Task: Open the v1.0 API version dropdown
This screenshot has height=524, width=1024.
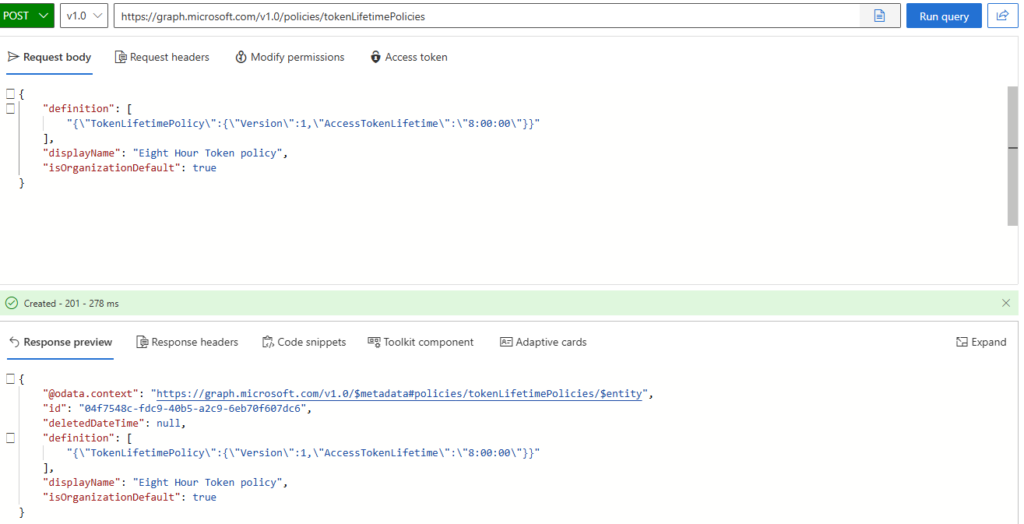Action: click(84, 16)
